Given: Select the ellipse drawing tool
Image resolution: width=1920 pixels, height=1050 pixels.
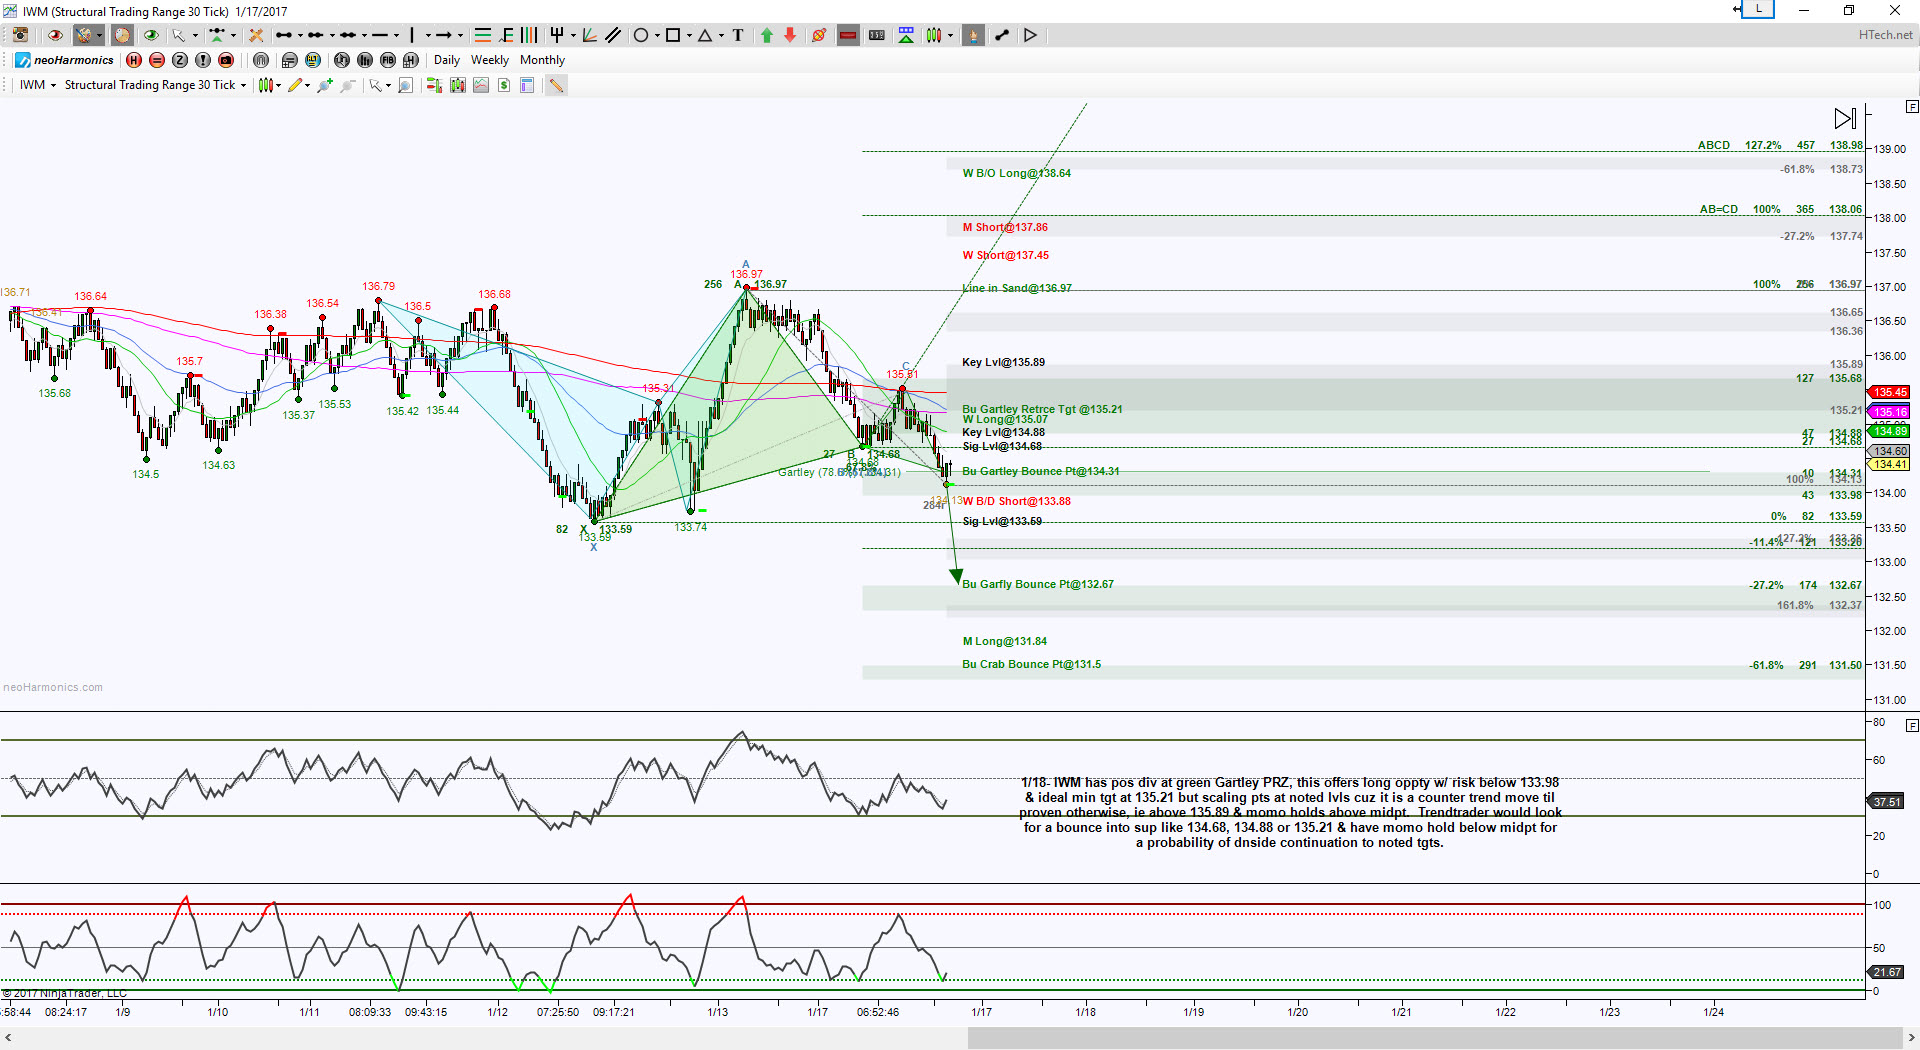Looking at the screenshot, I should (641, 35).
